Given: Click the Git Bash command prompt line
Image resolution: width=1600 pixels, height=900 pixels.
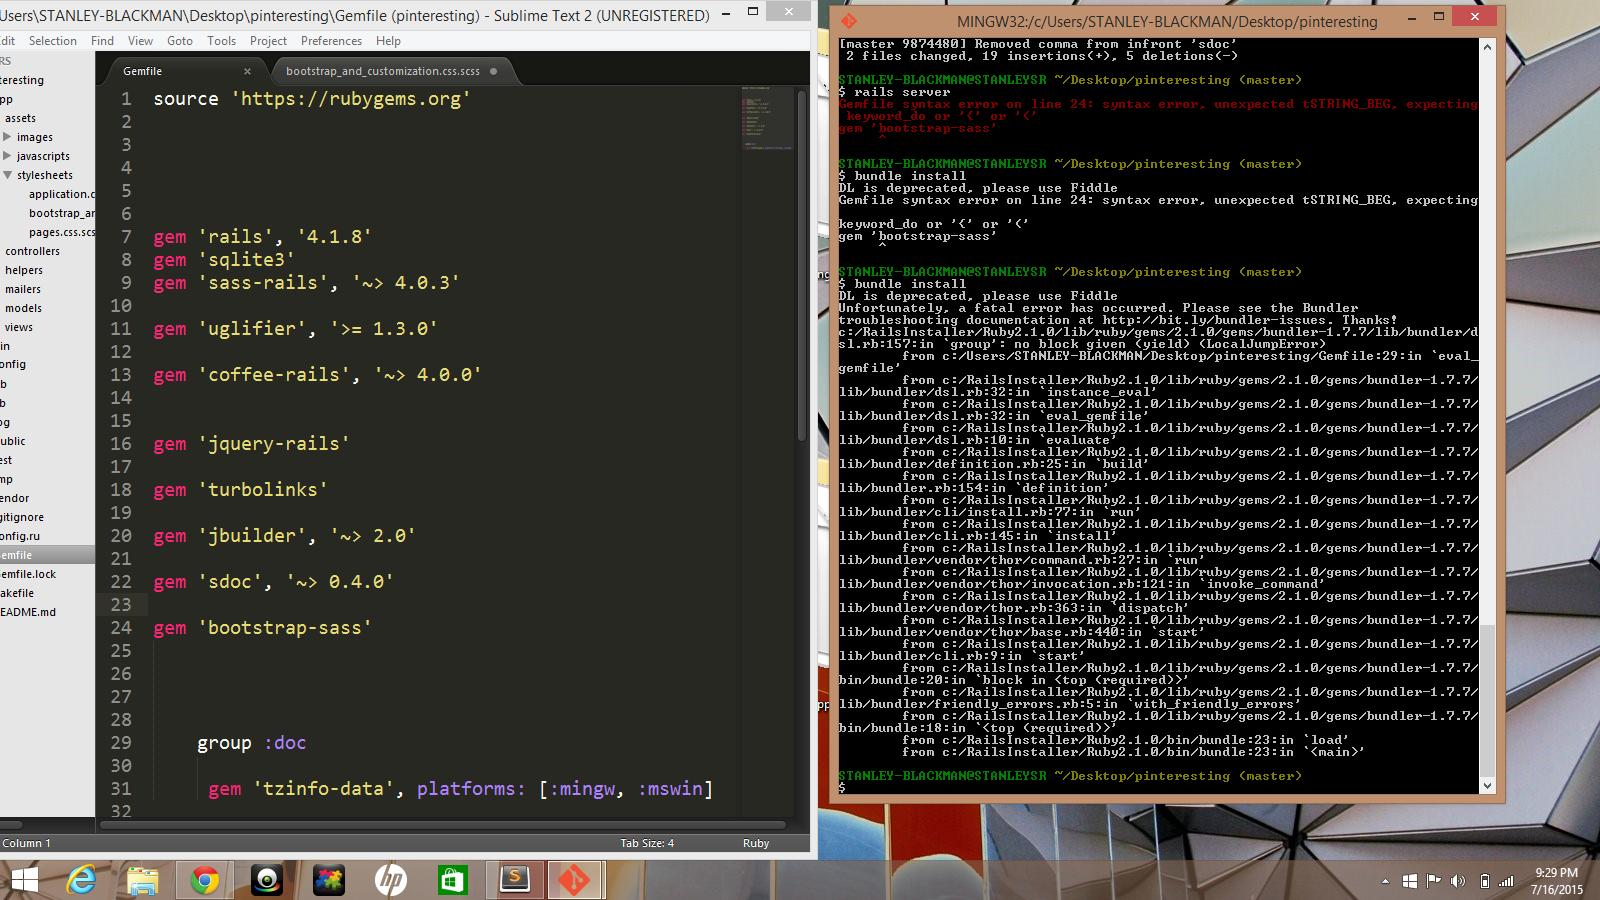Looking at the screenshot, I should 1158,788.
